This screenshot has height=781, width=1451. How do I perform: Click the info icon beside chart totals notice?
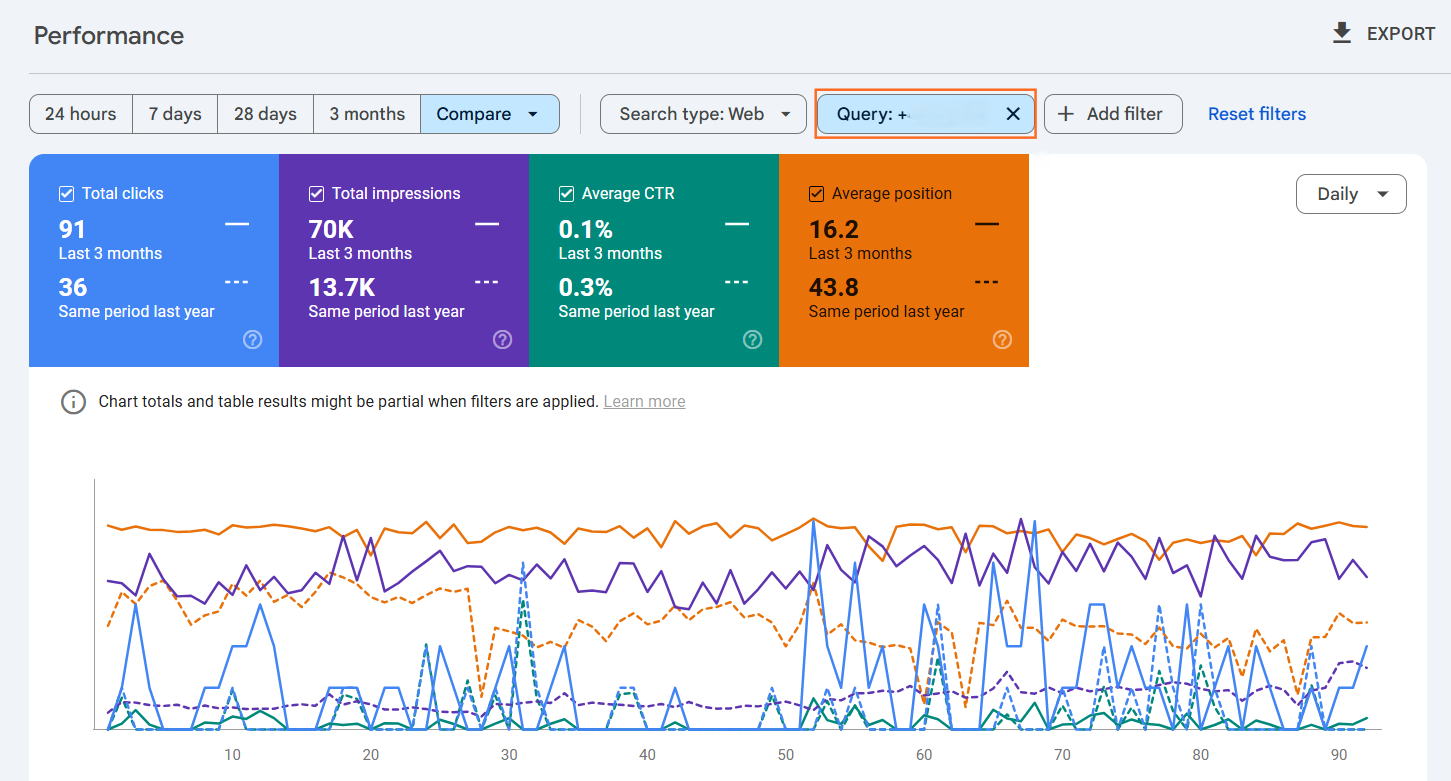73,402
